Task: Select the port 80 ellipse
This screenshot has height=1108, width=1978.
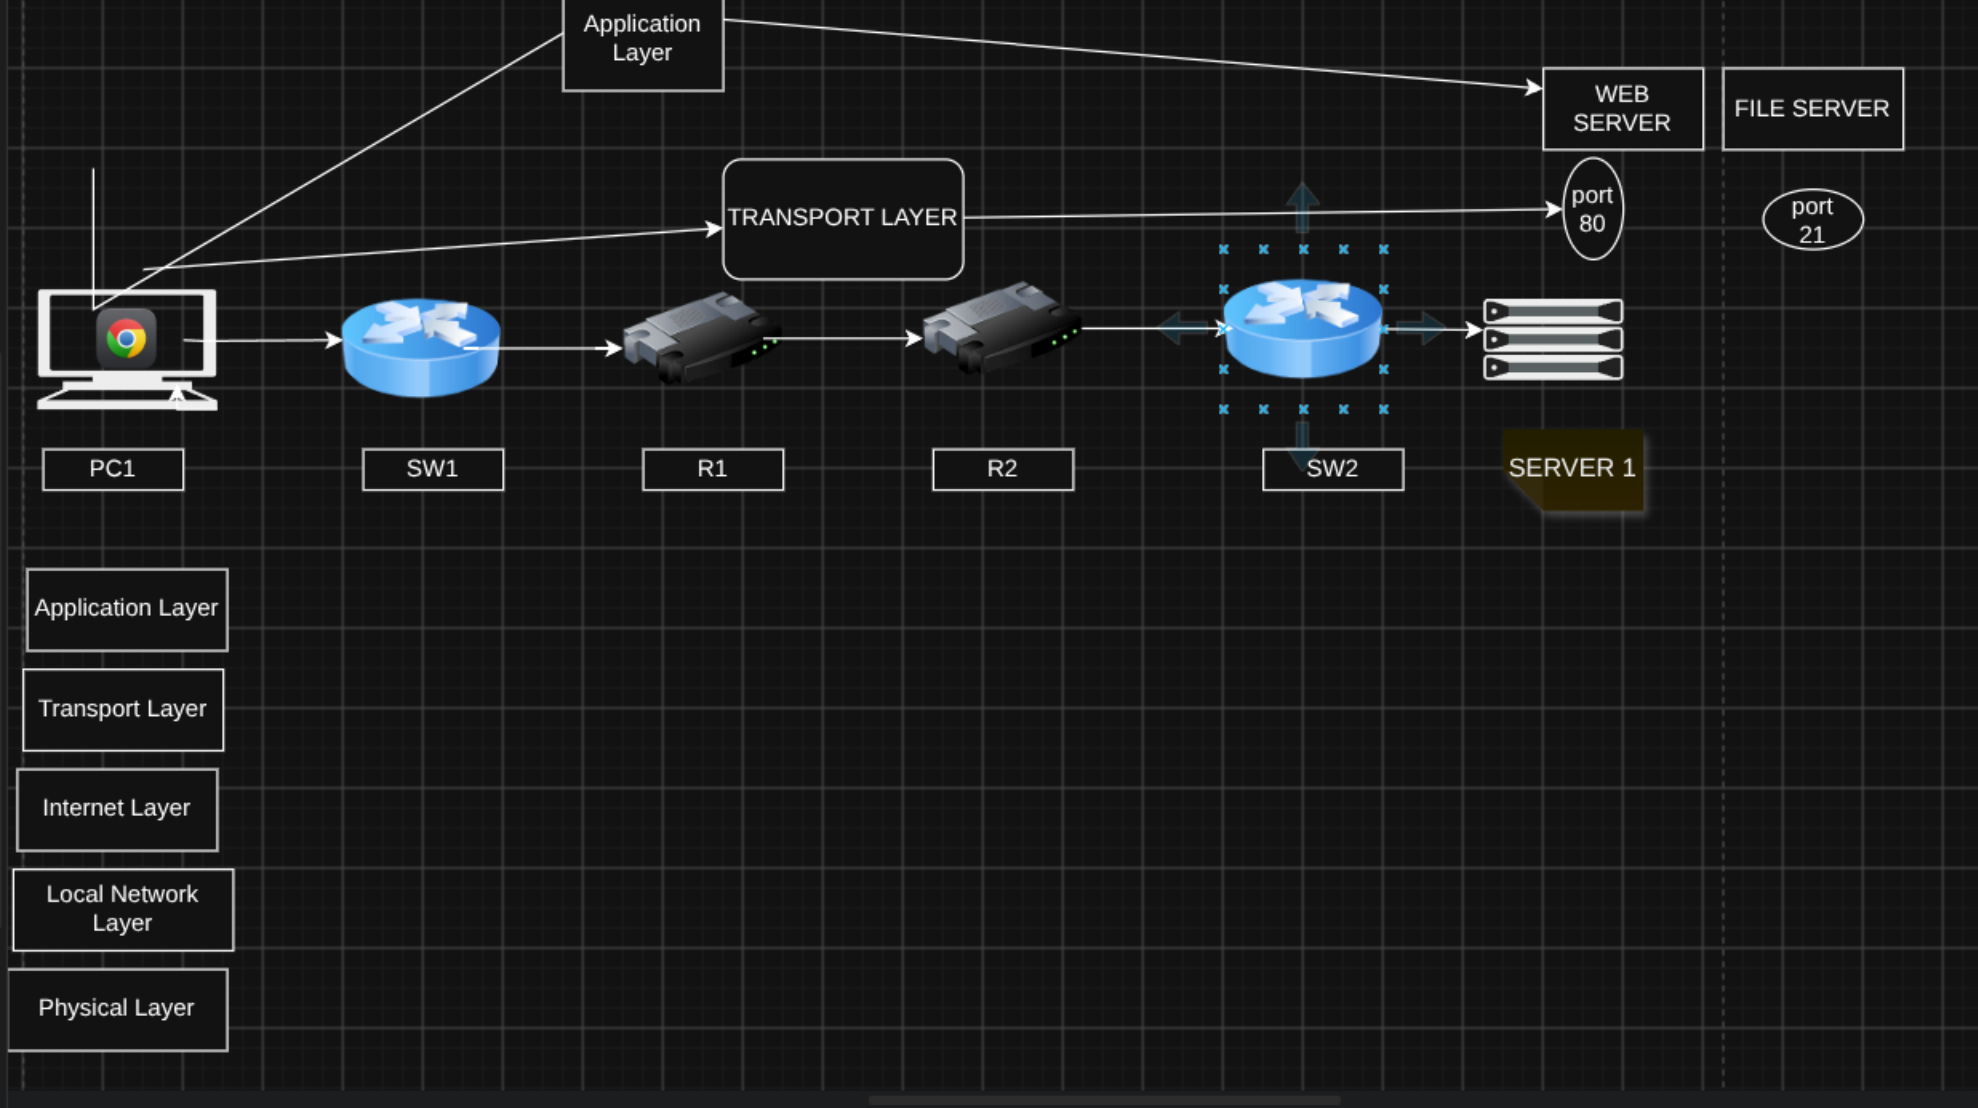Action: click(1593, 209)
